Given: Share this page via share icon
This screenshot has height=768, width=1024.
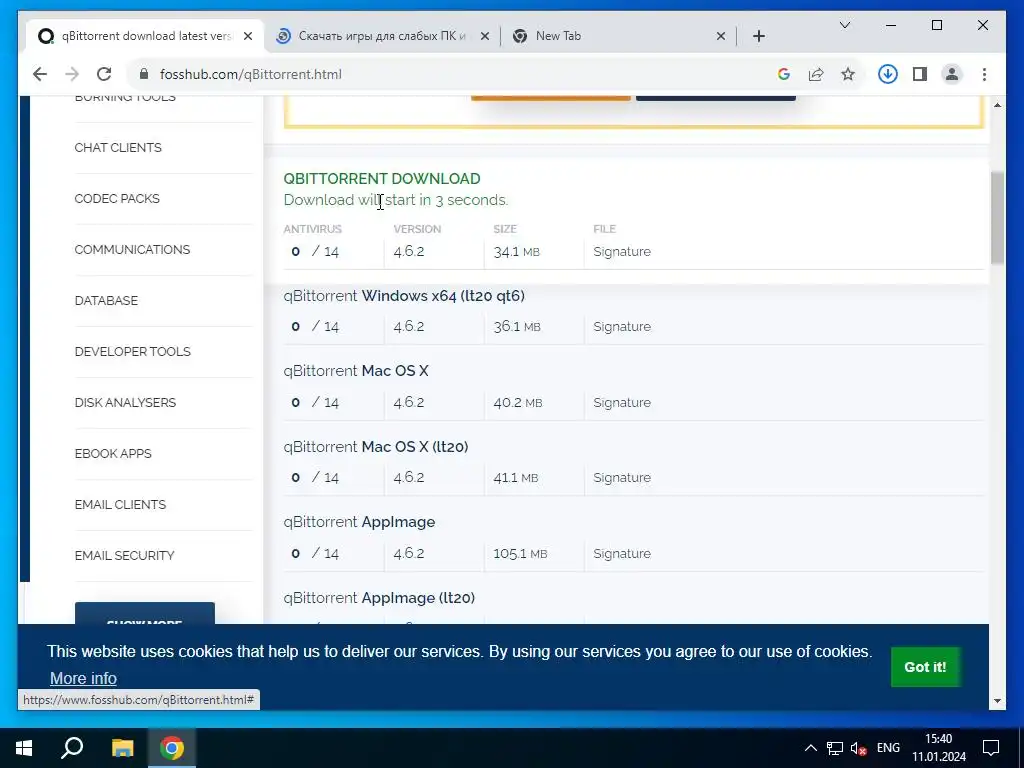Looking at the screenshot, I should 816,74.
